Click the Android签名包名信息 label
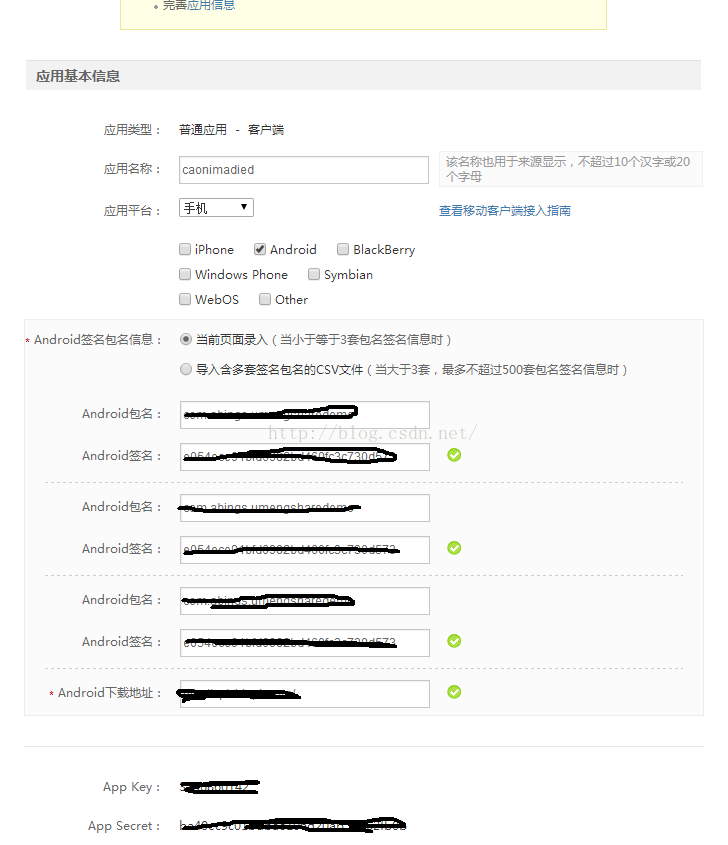Viewport: 728px width, 845px height. point(97,340)
